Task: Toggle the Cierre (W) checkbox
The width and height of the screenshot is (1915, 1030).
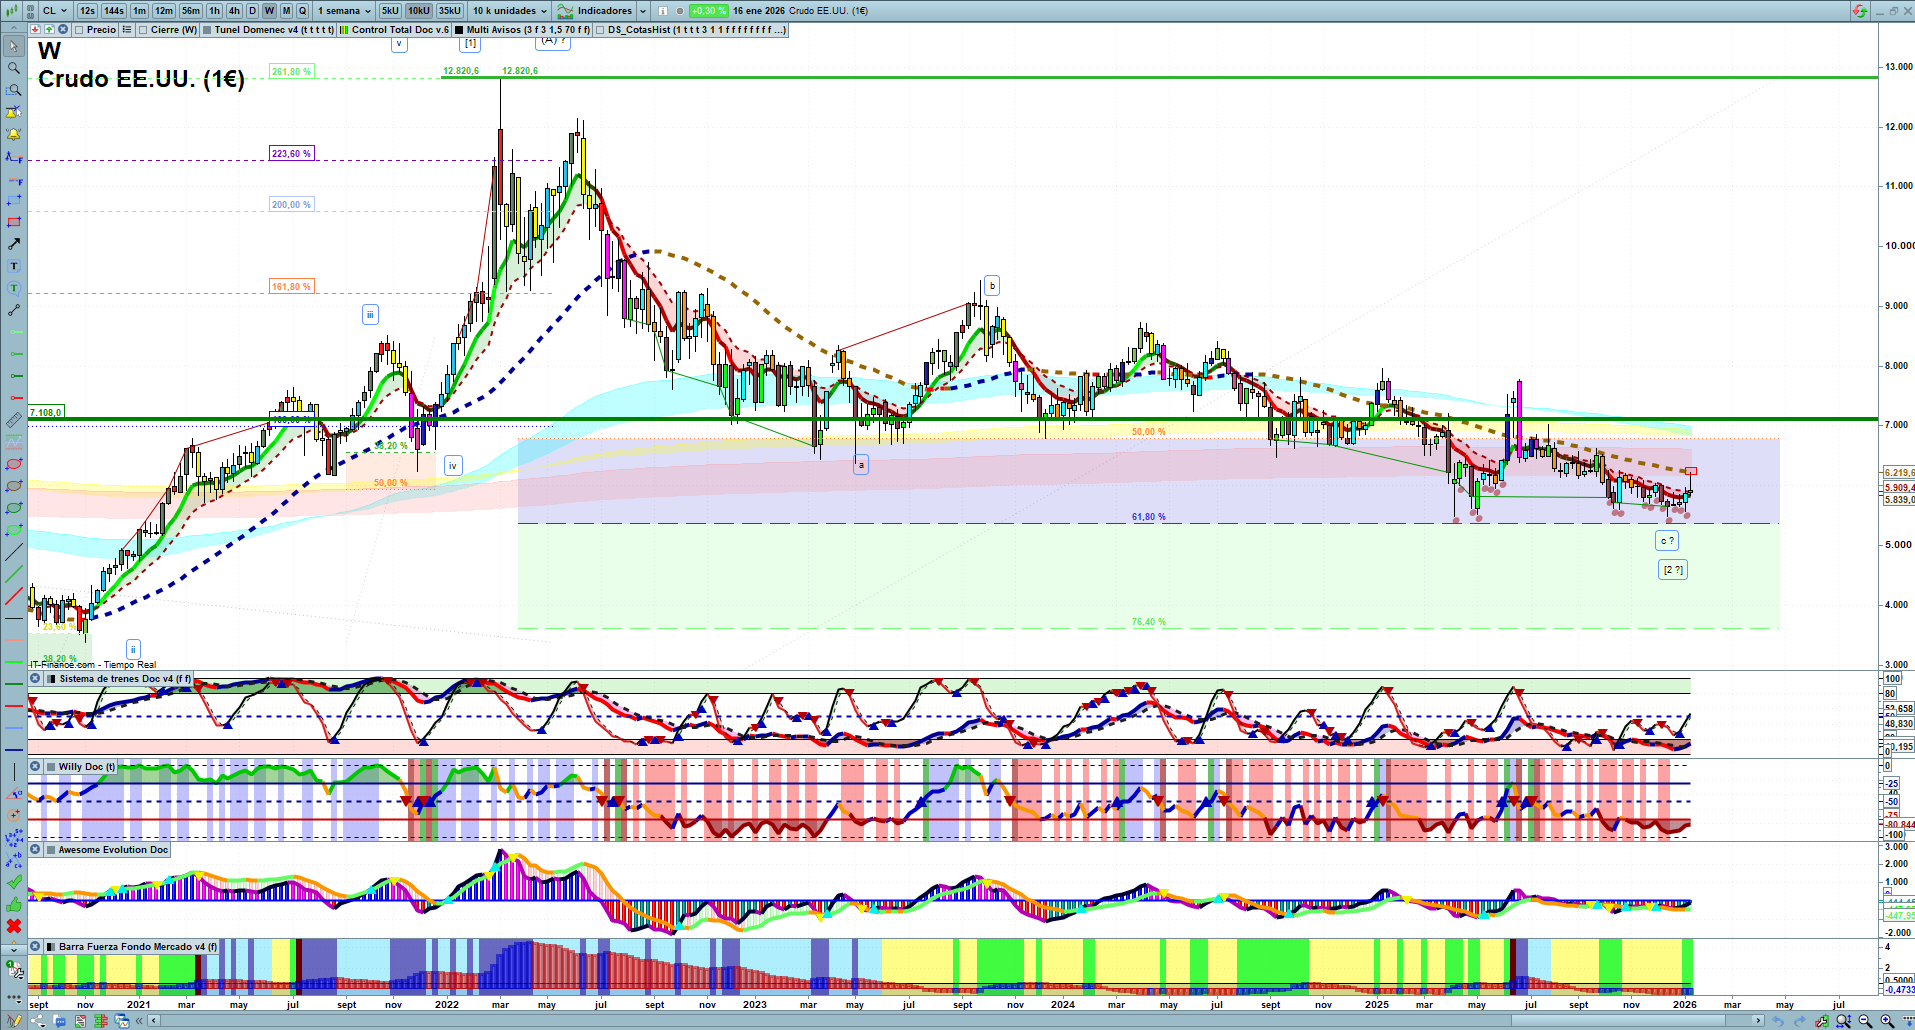Action: pos(144,30)
